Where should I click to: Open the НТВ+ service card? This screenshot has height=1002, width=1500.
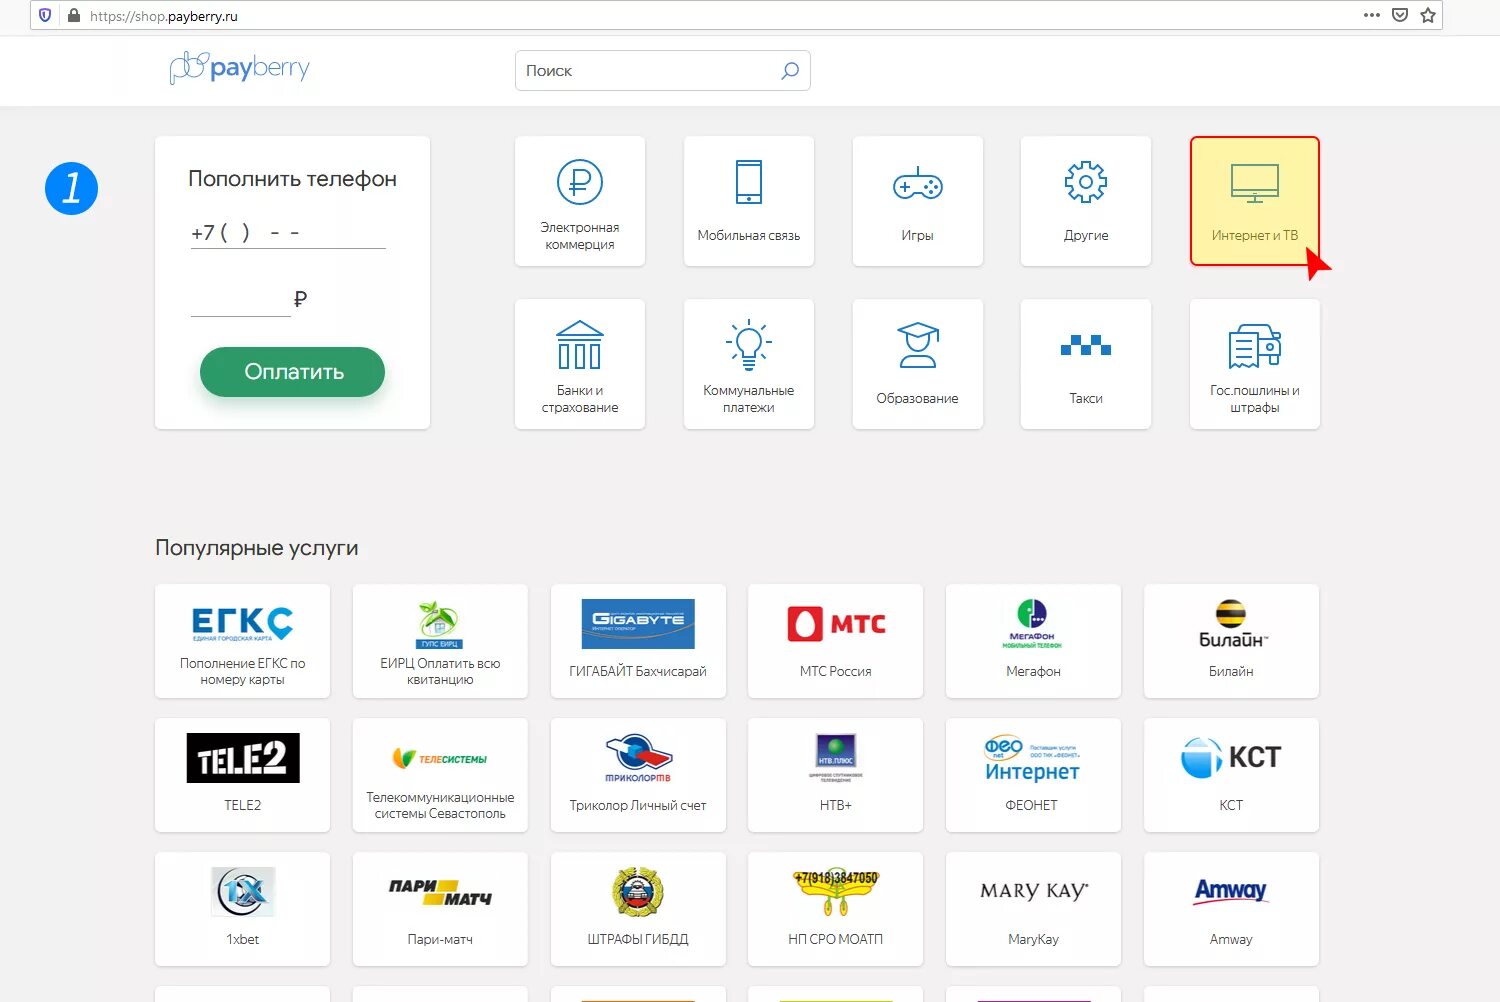tap(835, 775)
